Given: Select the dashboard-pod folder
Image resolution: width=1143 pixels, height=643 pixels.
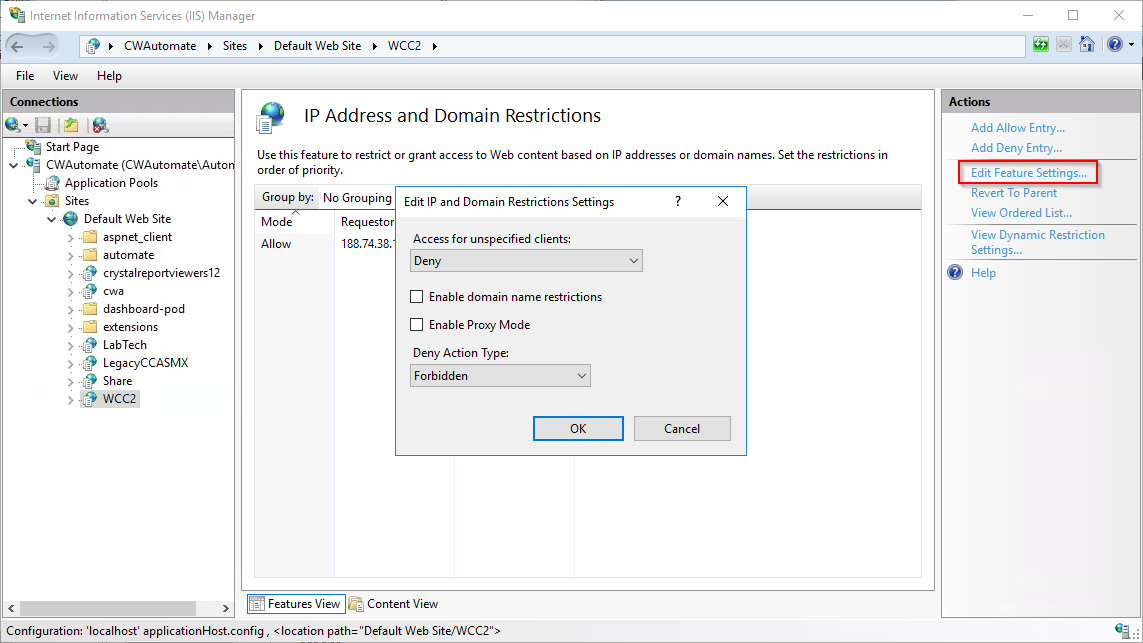Looking at the screenshot, I should (144, 309).
